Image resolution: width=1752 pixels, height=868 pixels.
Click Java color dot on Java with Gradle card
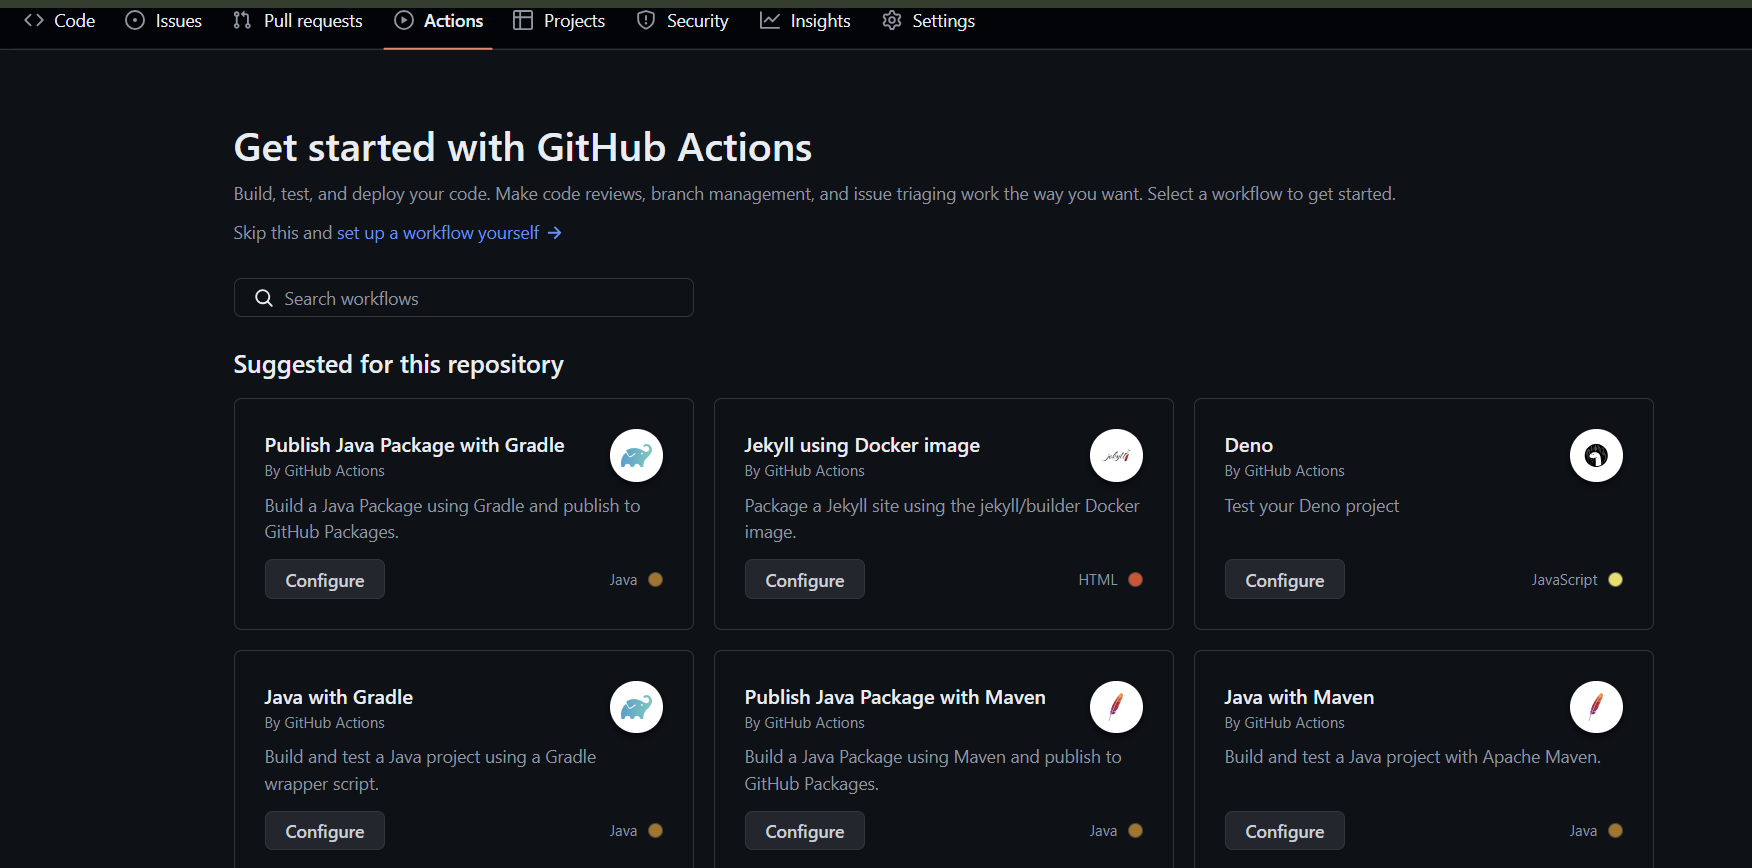656,831
